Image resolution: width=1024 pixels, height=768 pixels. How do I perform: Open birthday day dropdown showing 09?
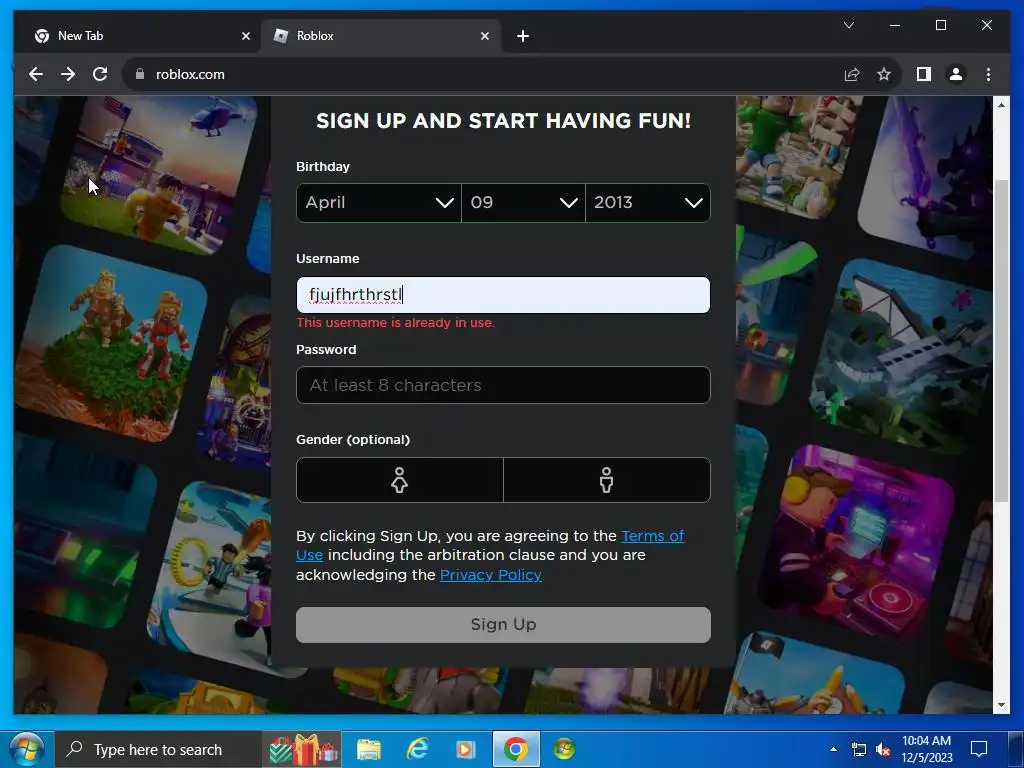click(523, 203)
